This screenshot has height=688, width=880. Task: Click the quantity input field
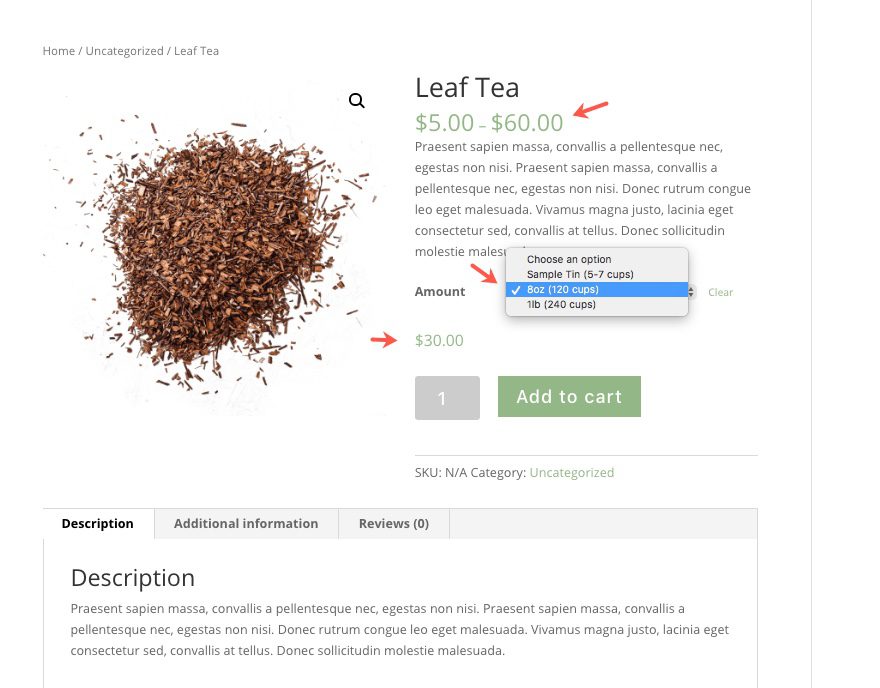(x=447, y=398)
